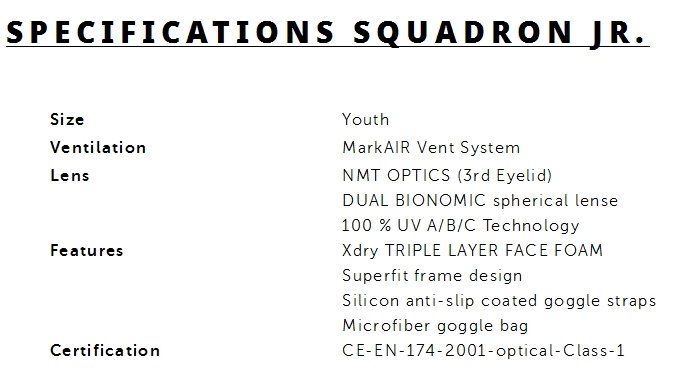Click 100 % UV A/B/C Technology line
Image resolution: width=682 pixels, height=382 pixels.
coord(461,225)
